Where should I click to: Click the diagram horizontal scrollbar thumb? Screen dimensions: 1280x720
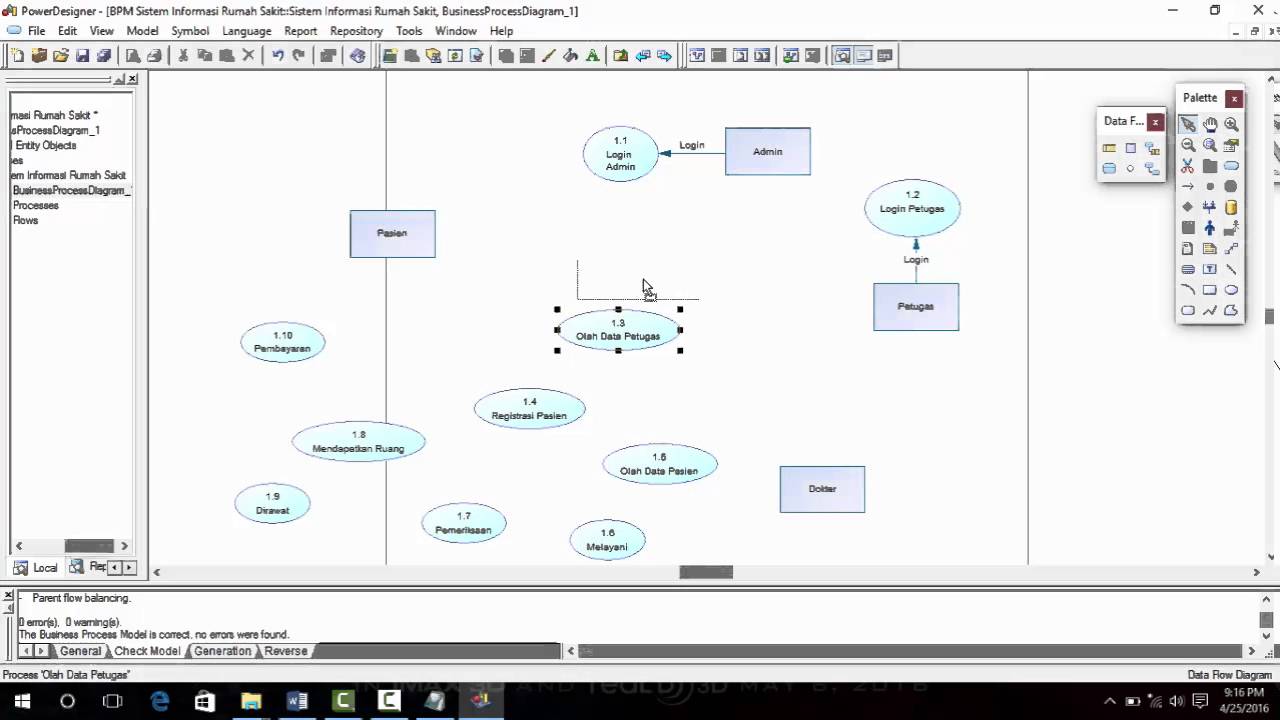pos(706,572)
